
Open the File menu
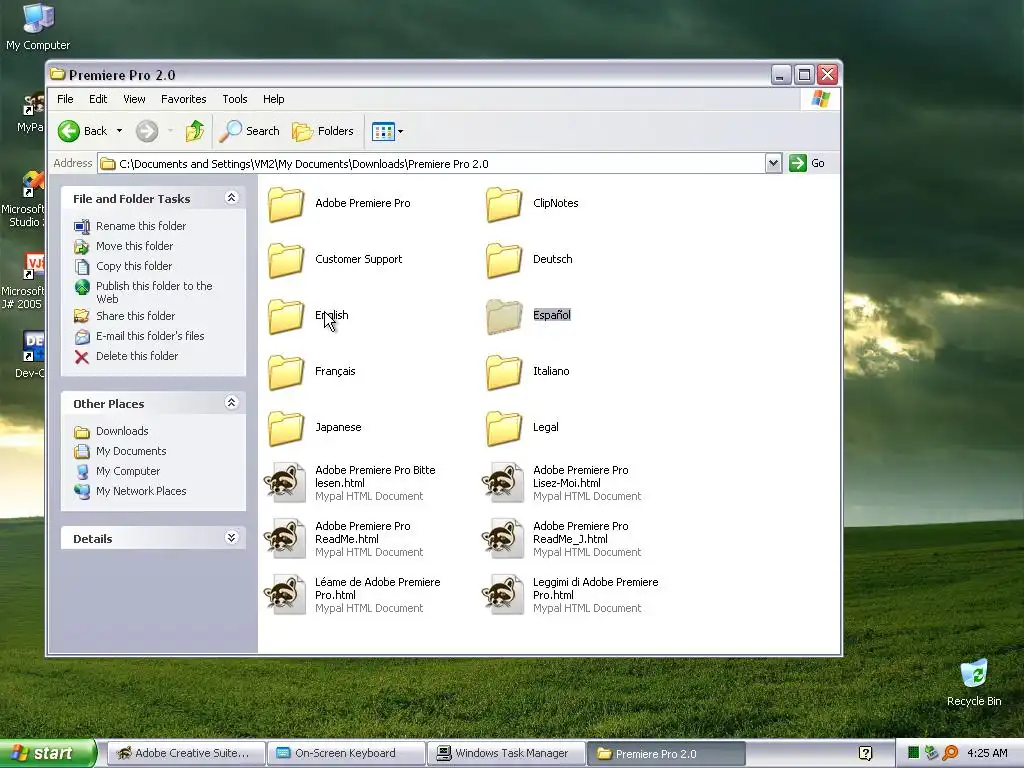click(65, 99)
